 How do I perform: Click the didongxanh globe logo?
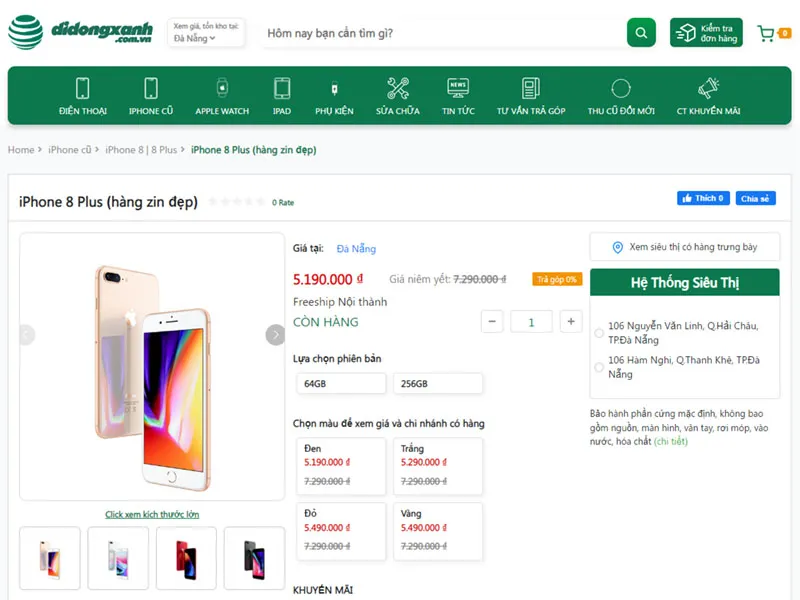pos(26,32)
